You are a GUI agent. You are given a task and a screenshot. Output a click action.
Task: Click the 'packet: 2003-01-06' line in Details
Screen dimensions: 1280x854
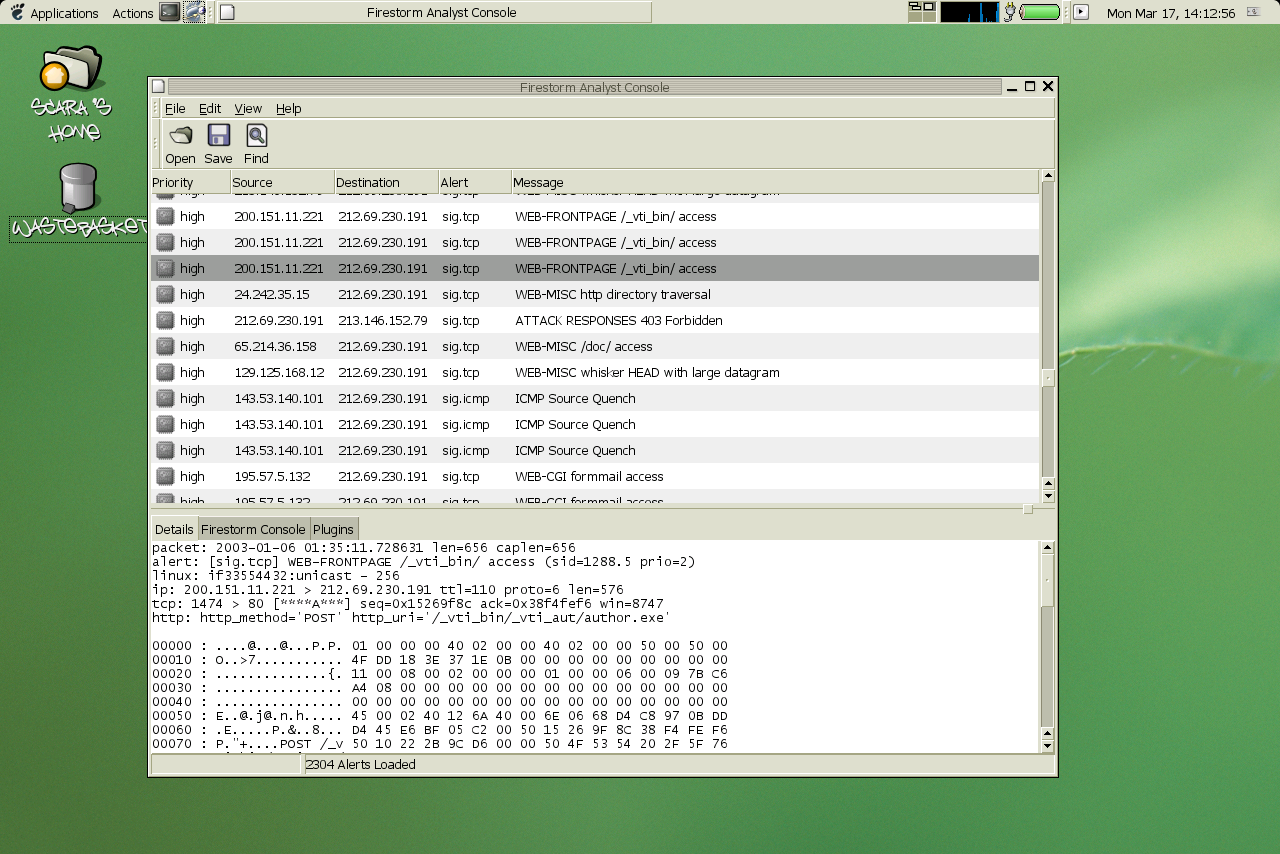pos(364,548)
